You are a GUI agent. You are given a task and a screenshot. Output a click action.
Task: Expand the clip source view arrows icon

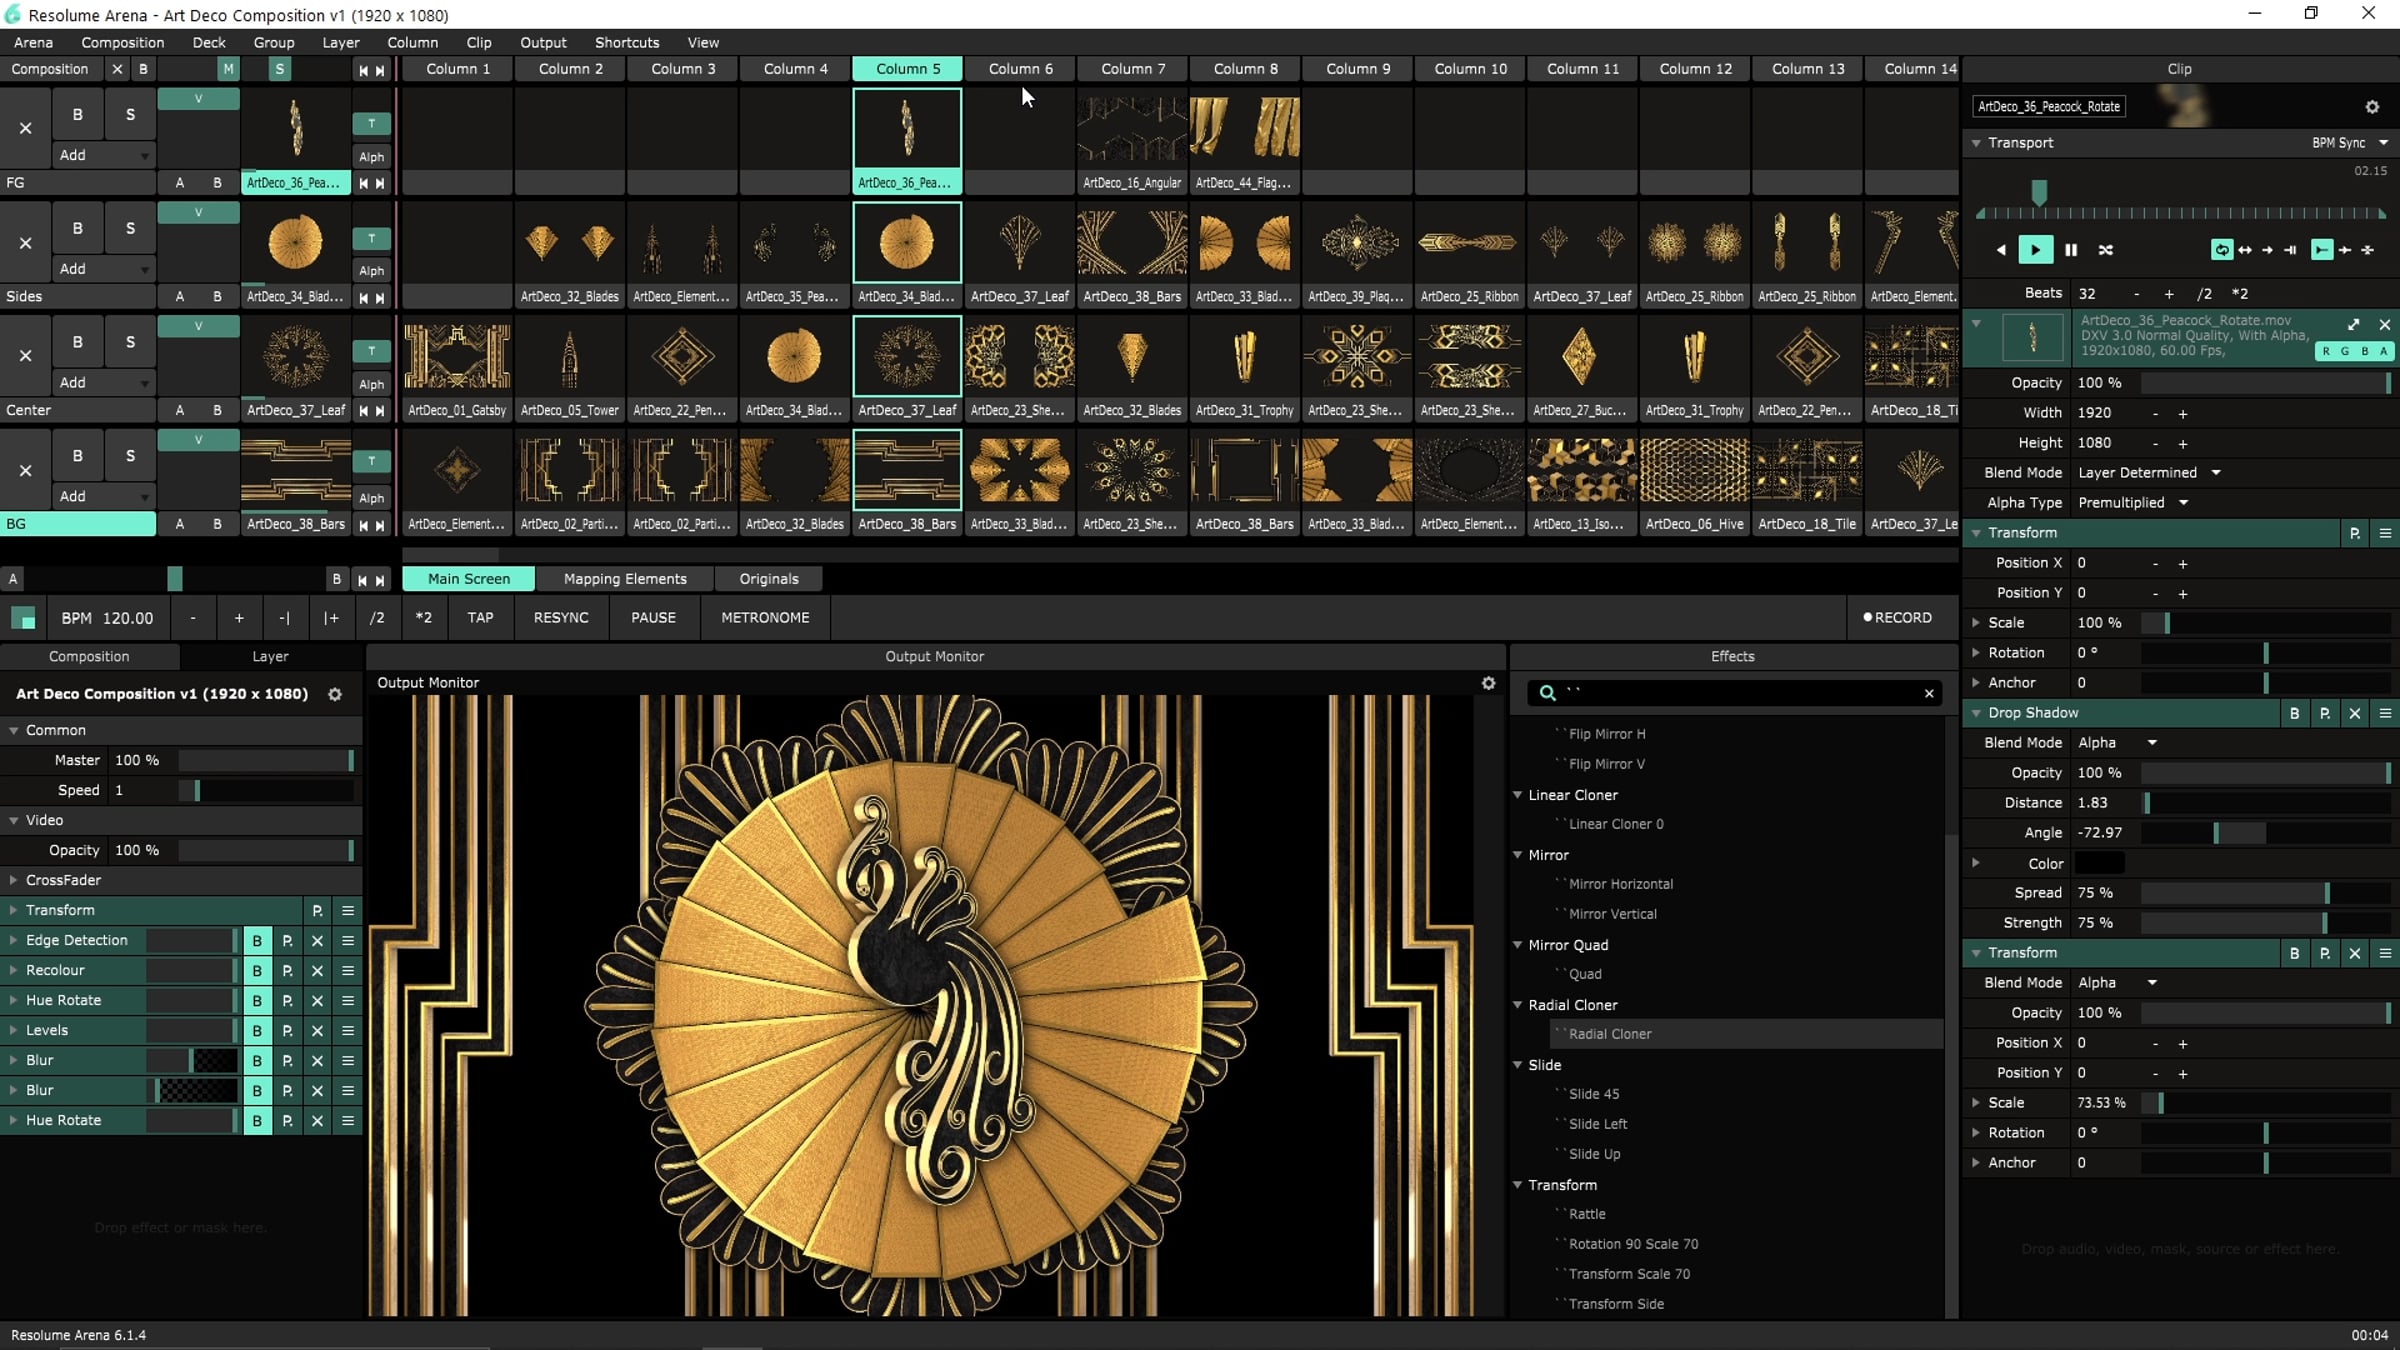click(2354, 324)
